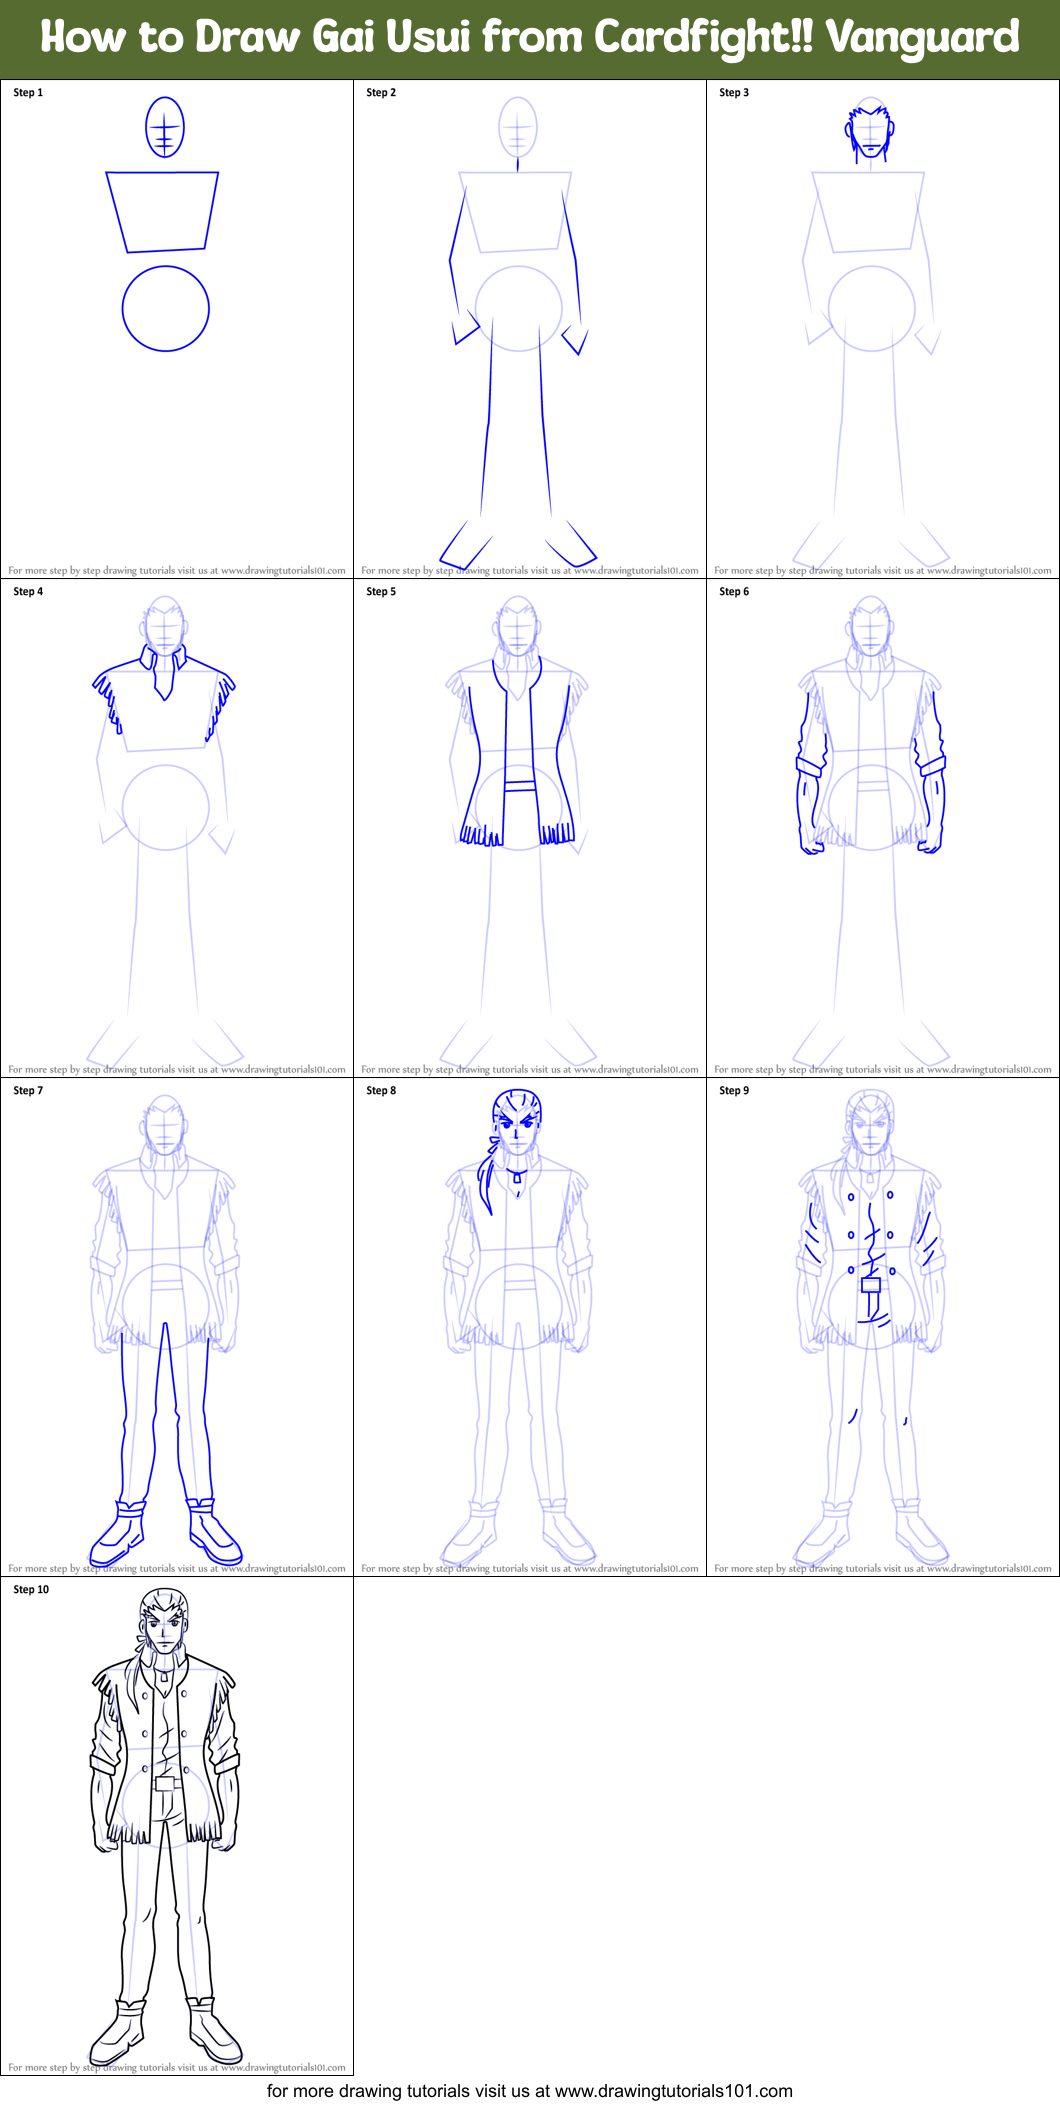Click the Step 5 drawing thumbnail
This screenshot has width=1060, height=2106.
(530, 828)
